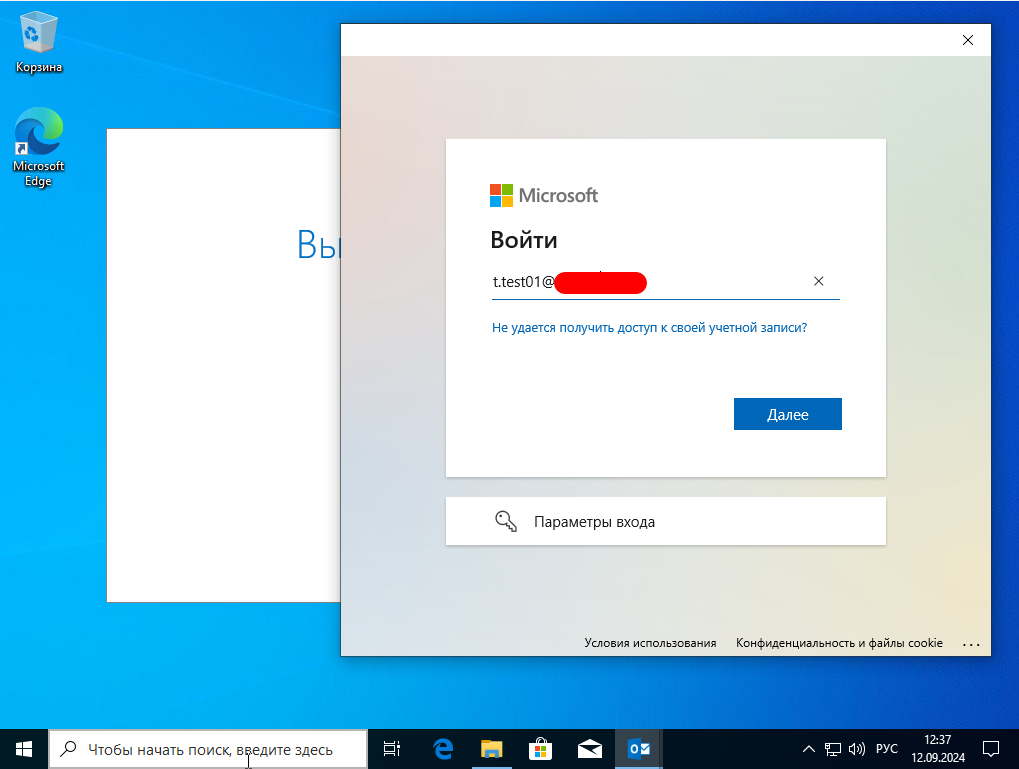Open the volume control in the tray
This screenshot has width=1019, height=769.
(857, 749)
